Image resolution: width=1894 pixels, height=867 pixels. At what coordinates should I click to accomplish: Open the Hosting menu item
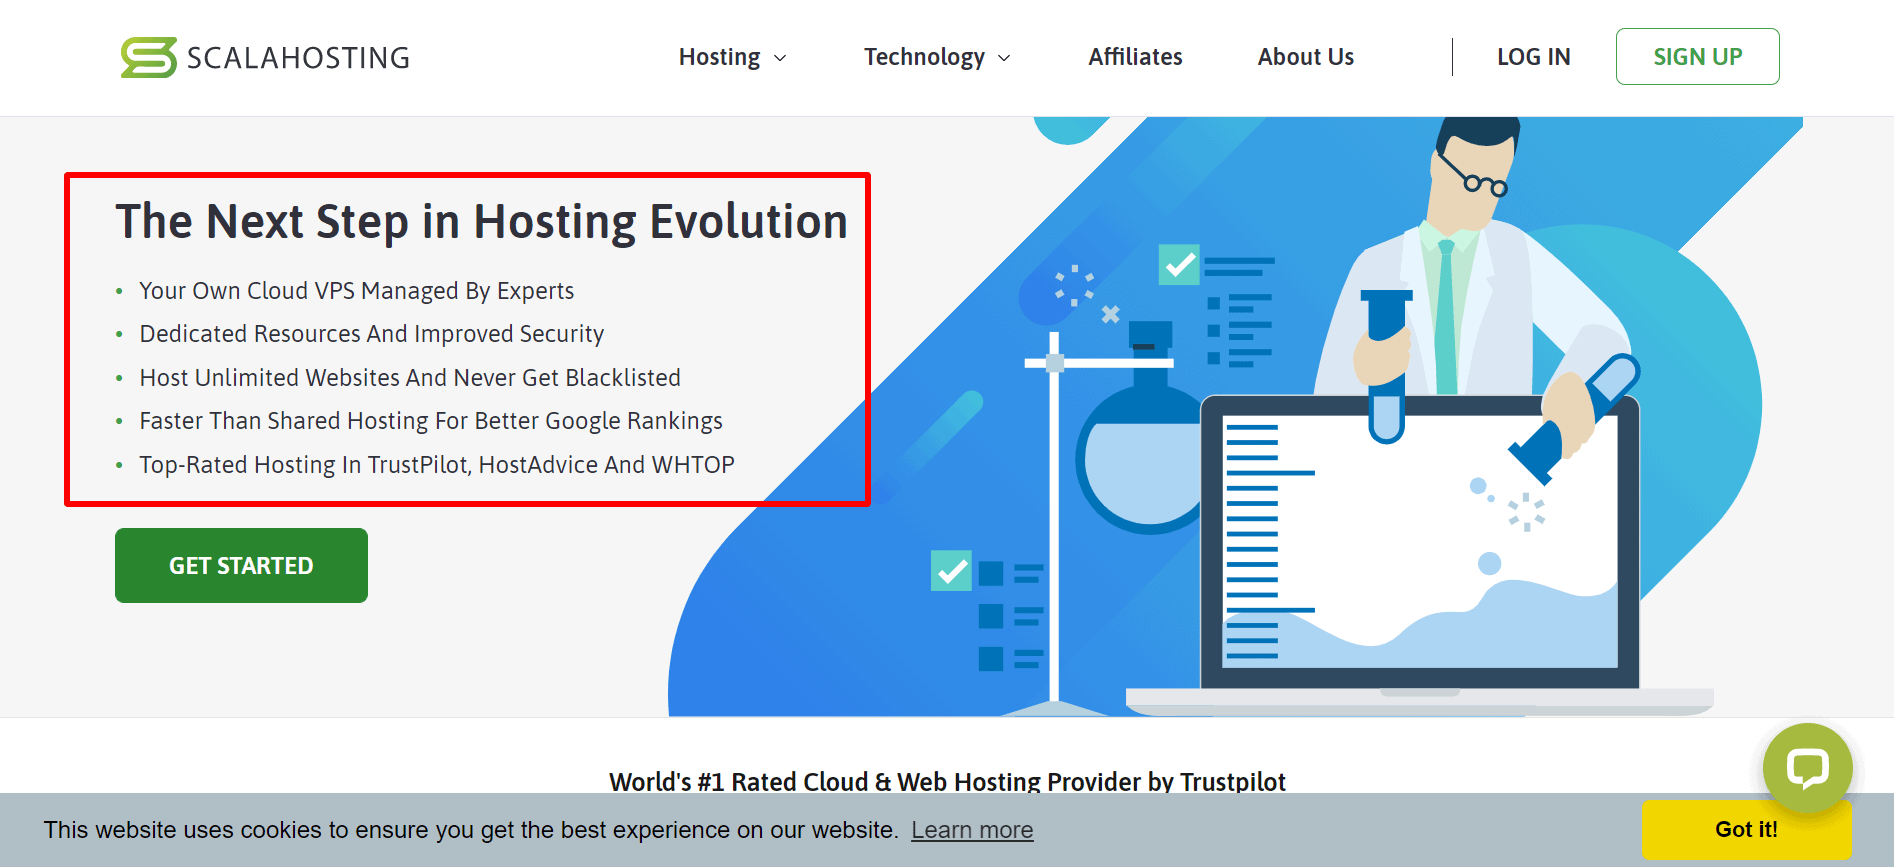click(x=720, y=57)
